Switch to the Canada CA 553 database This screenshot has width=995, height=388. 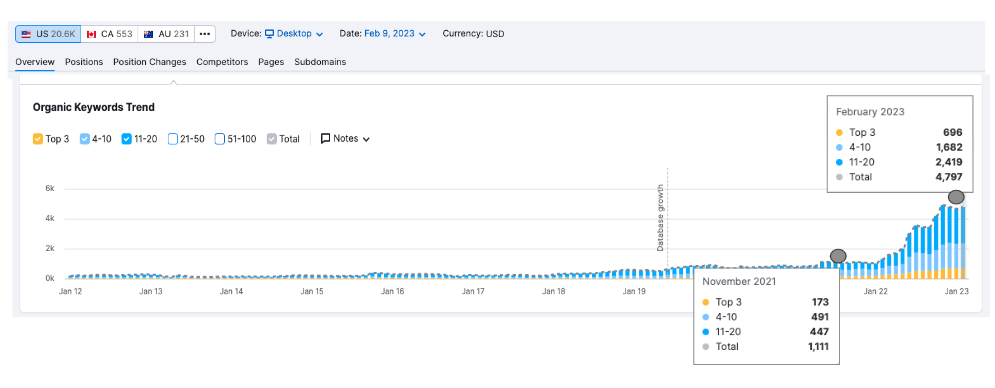point(109,34)
